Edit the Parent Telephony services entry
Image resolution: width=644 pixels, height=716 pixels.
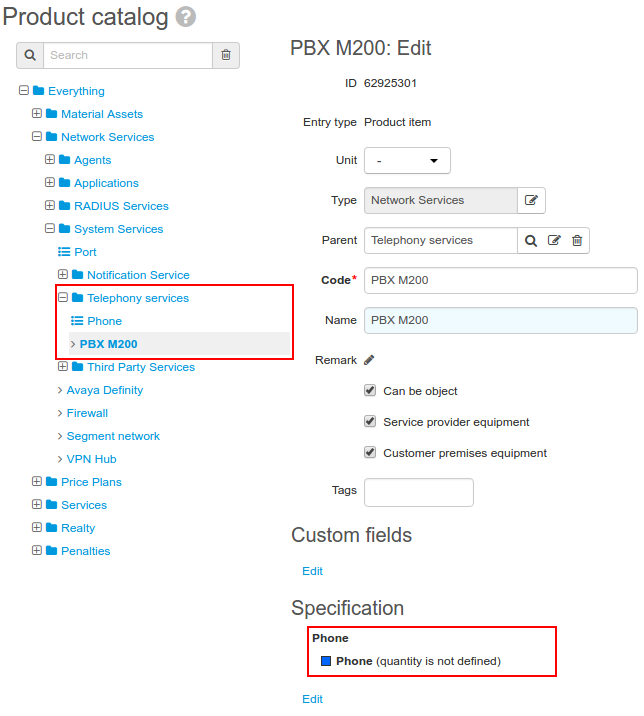point(554,240)
